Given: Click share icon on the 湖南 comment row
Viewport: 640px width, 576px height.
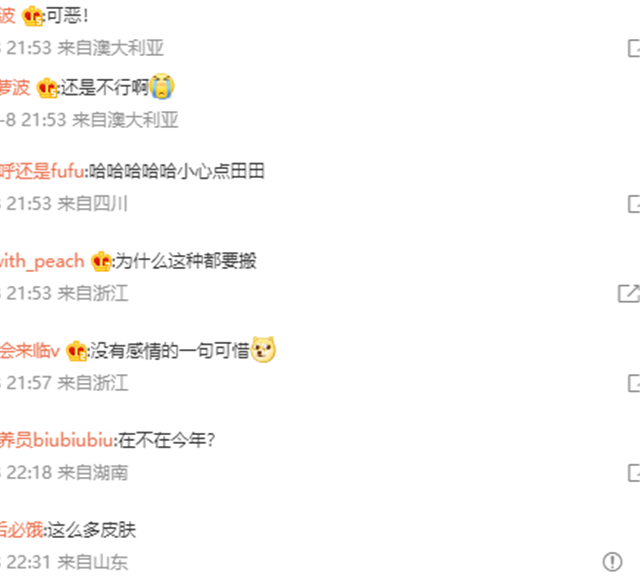Looking at the screenshot, I should pyautogui.click(x=634, y=473).
